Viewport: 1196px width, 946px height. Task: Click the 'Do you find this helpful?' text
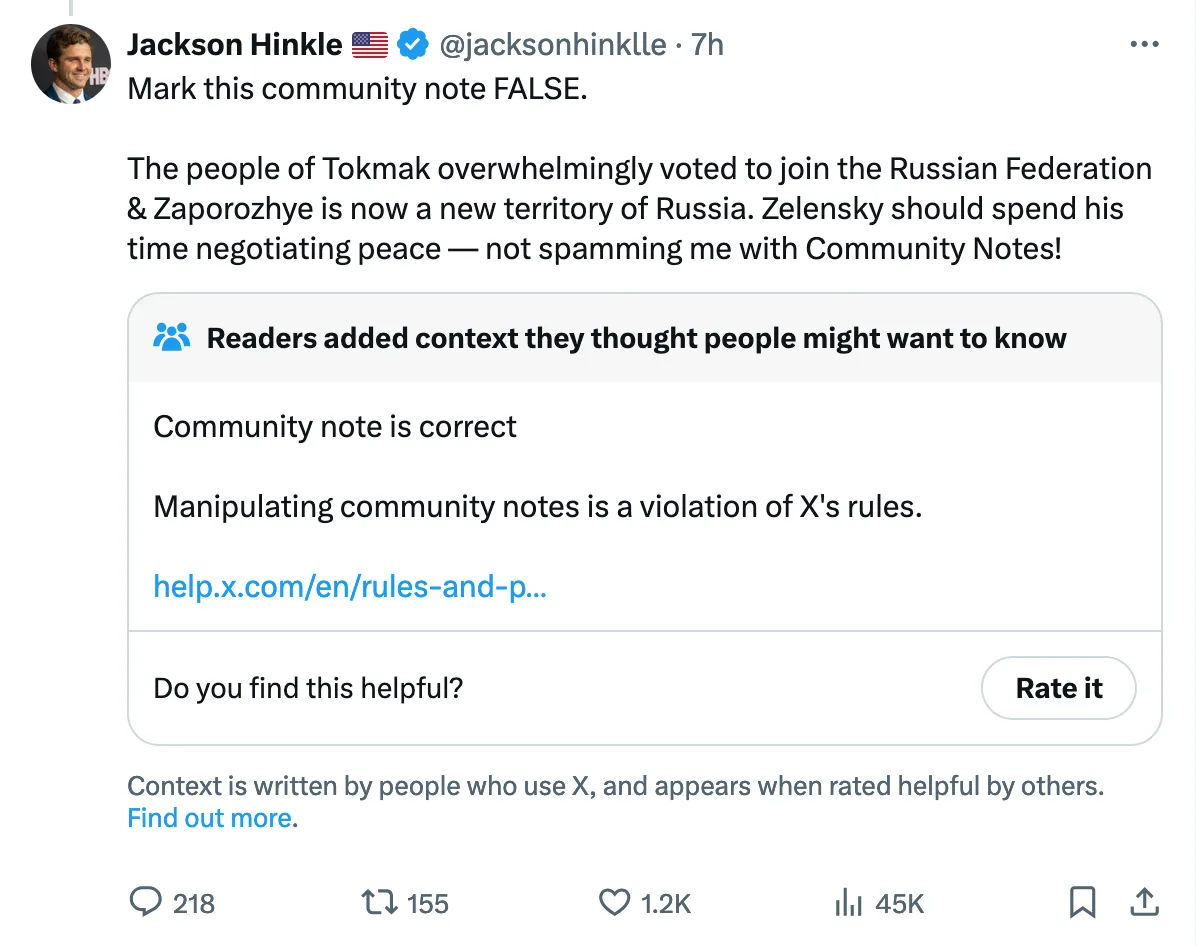coord(308,688)
